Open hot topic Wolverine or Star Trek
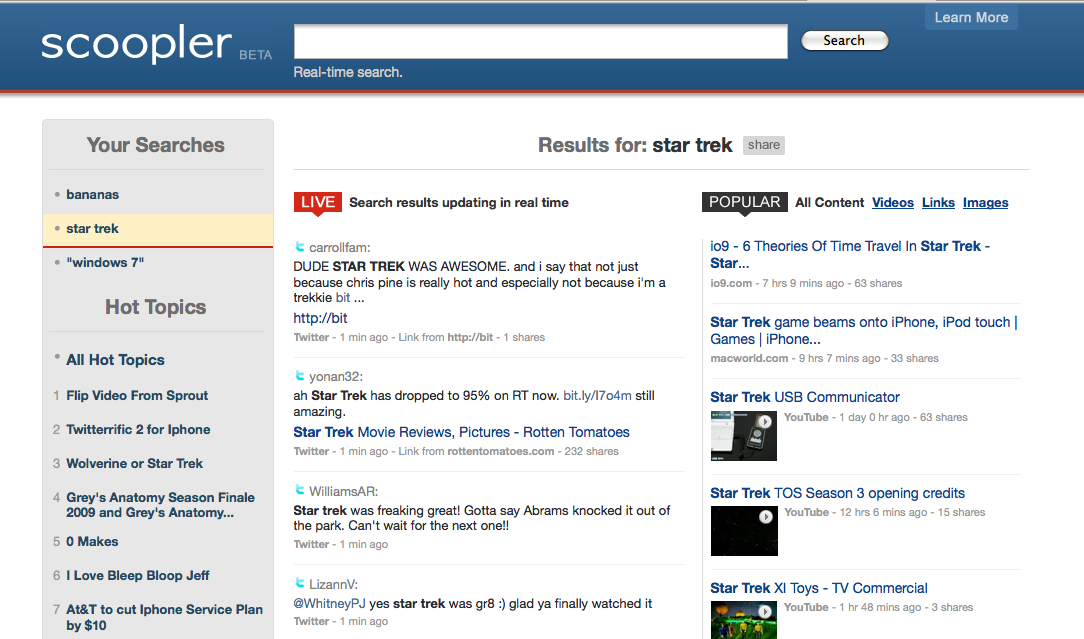The height and width of the screenshot is (639, 1084). point(135,463)
